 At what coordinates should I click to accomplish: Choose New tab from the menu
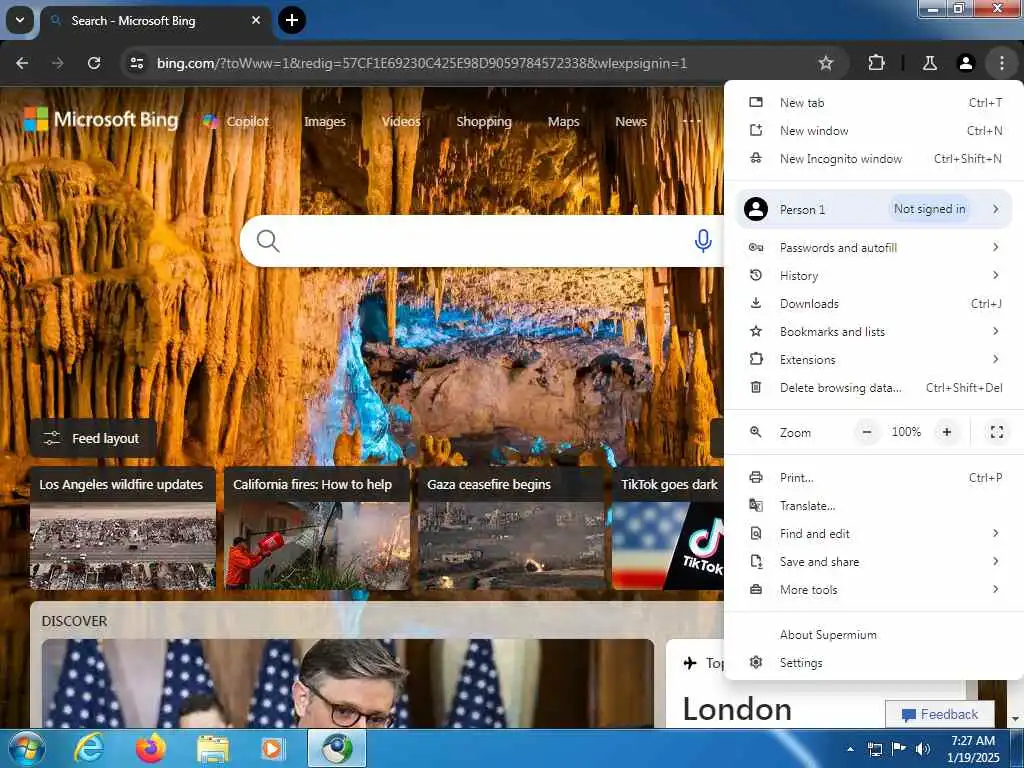click(x=874, y=103)
